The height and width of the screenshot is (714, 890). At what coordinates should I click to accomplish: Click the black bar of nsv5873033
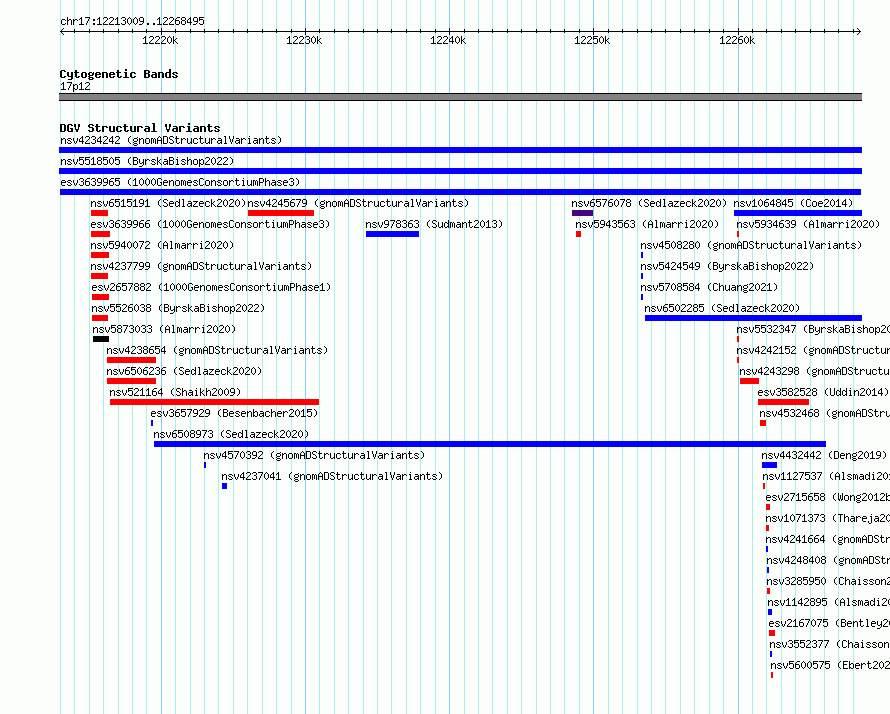[101, 339]
